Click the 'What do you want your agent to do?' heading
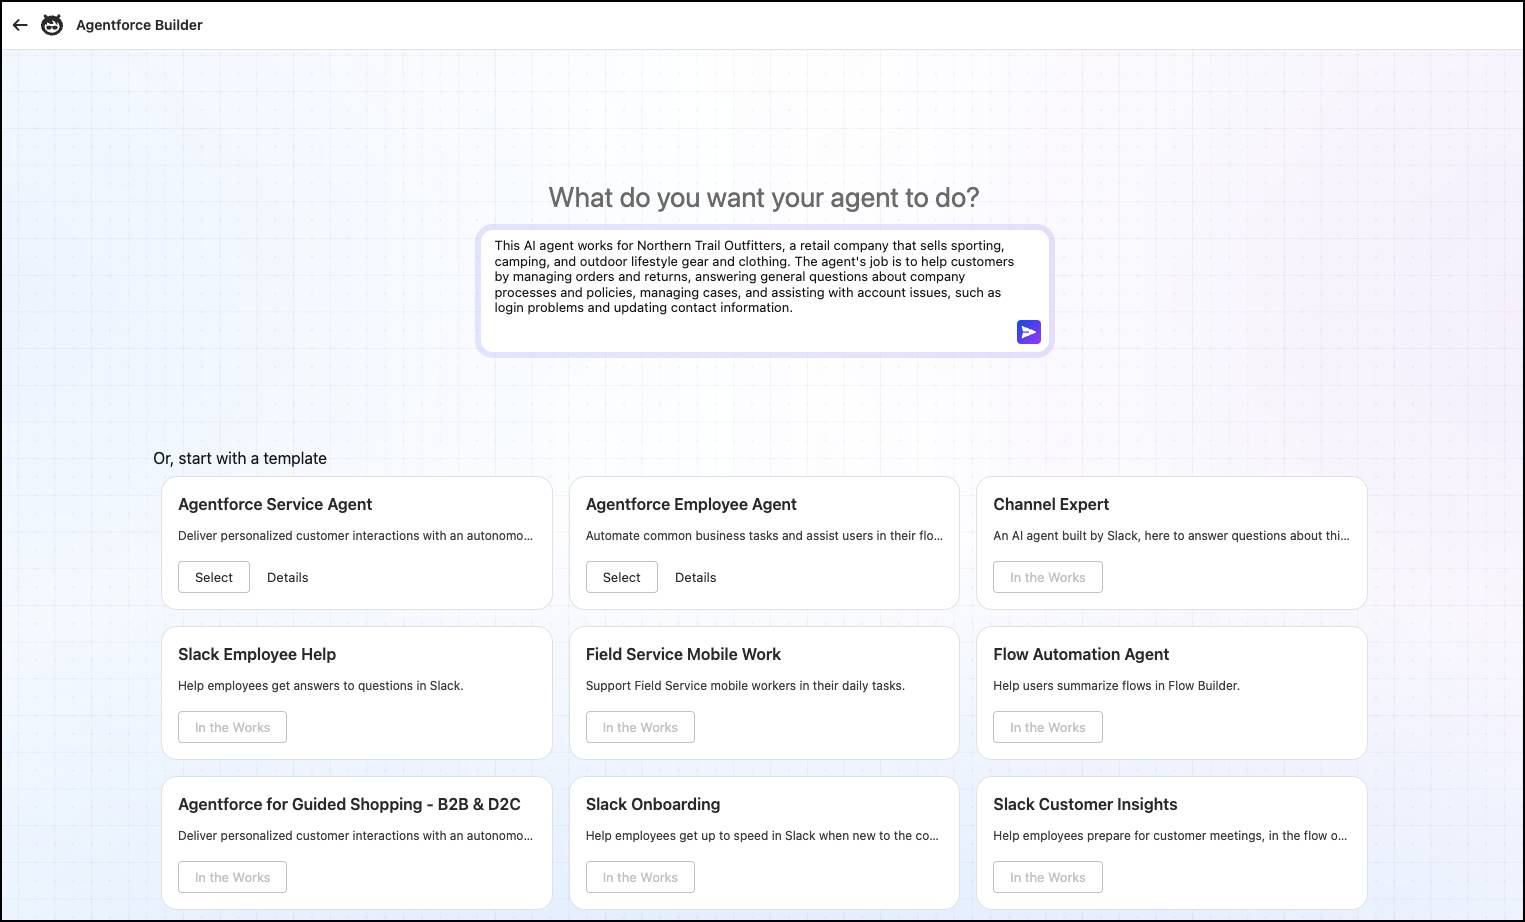The image size is (1525, 922). 764,197
